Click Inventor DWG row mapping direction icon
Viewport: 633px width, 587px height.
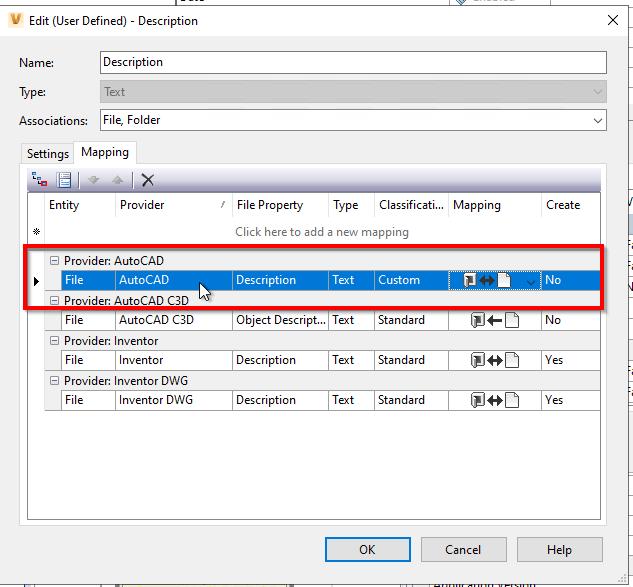495,400
